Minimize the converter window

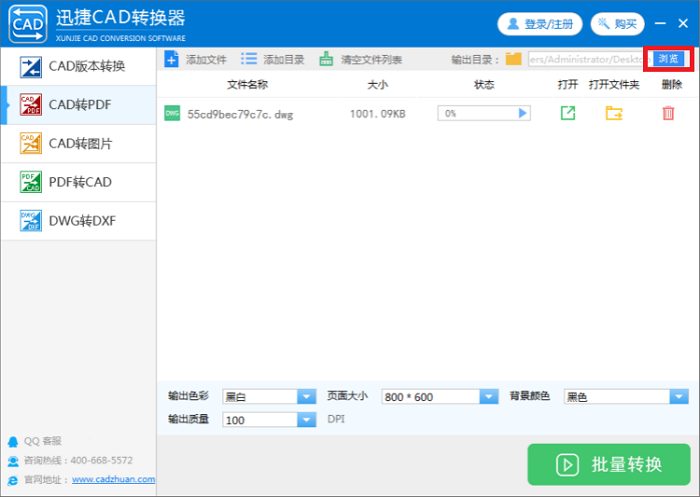(660, 23)
